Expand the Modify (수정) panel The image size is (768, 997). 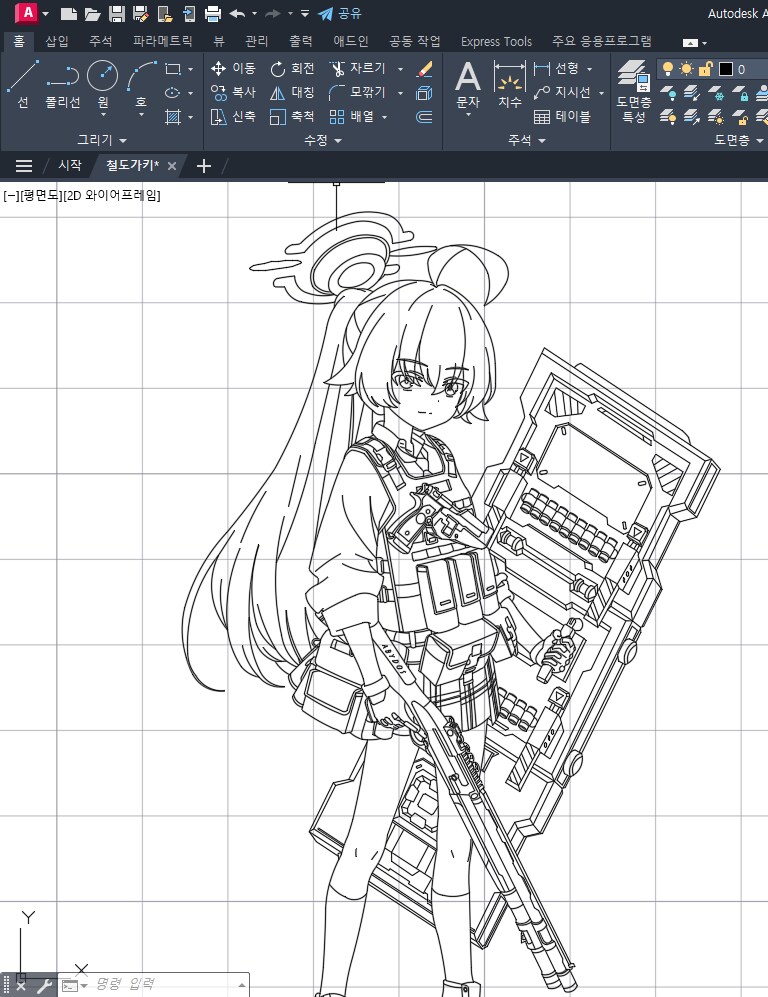point(323,140)
